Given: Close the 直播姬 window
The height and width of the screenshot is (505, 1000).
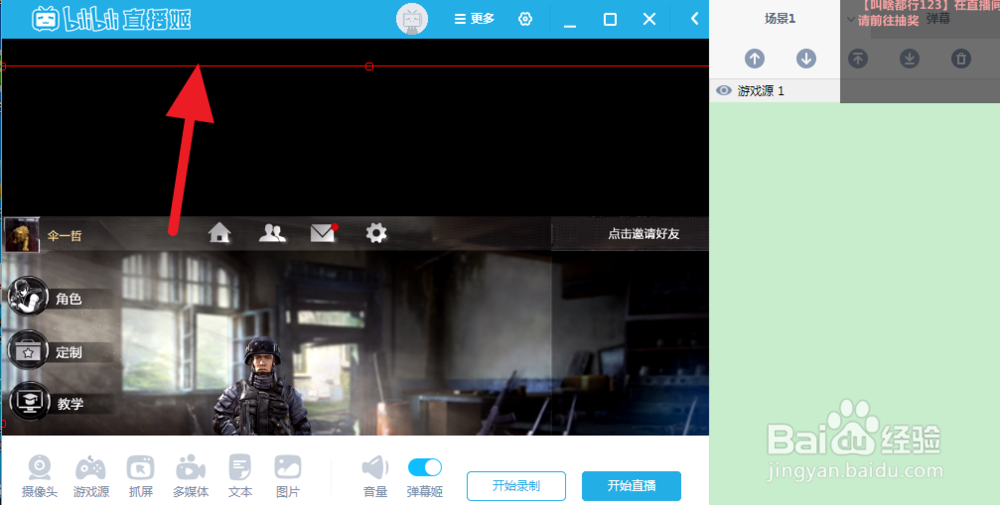Looking at the screenshot, I should (649, 19).
